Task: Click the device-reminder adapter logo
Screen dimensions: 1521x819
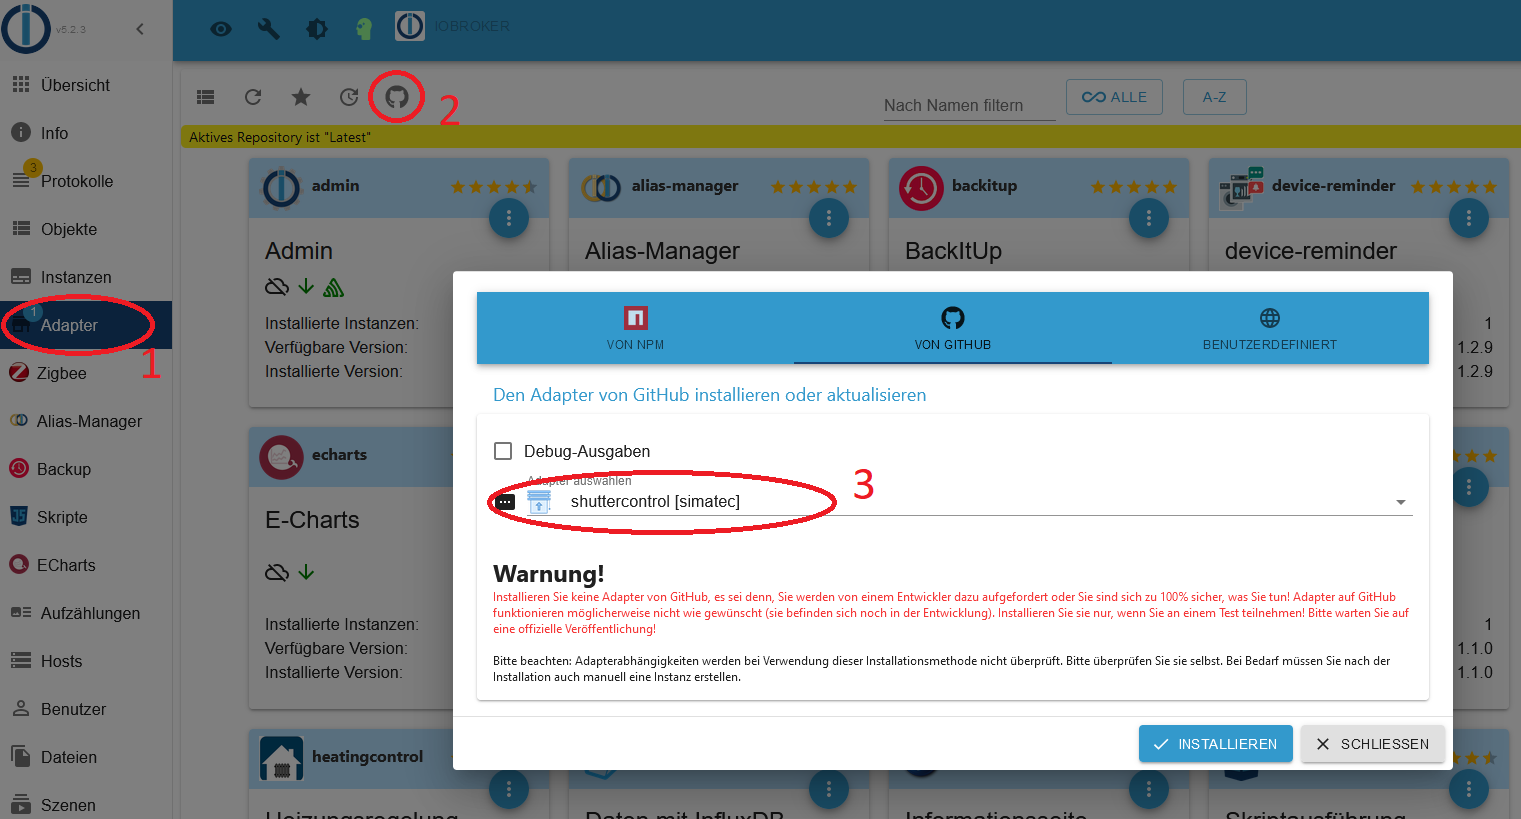Action: point(1241,188)
